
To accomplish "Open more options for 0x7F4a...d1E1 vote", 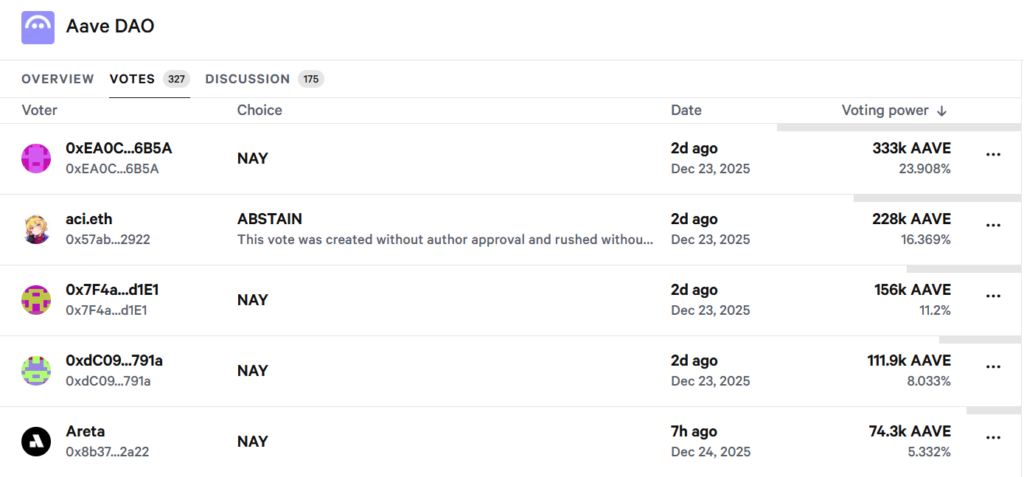I will tap(993, 296).
